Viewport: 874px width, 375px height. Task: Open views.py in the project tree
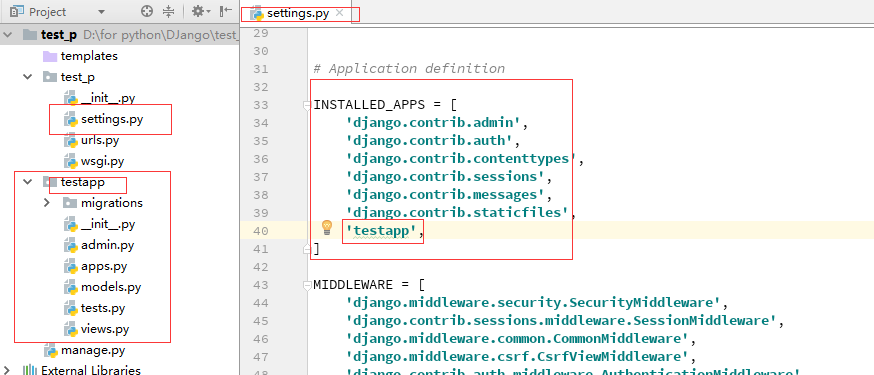click(x=105, y=329)
